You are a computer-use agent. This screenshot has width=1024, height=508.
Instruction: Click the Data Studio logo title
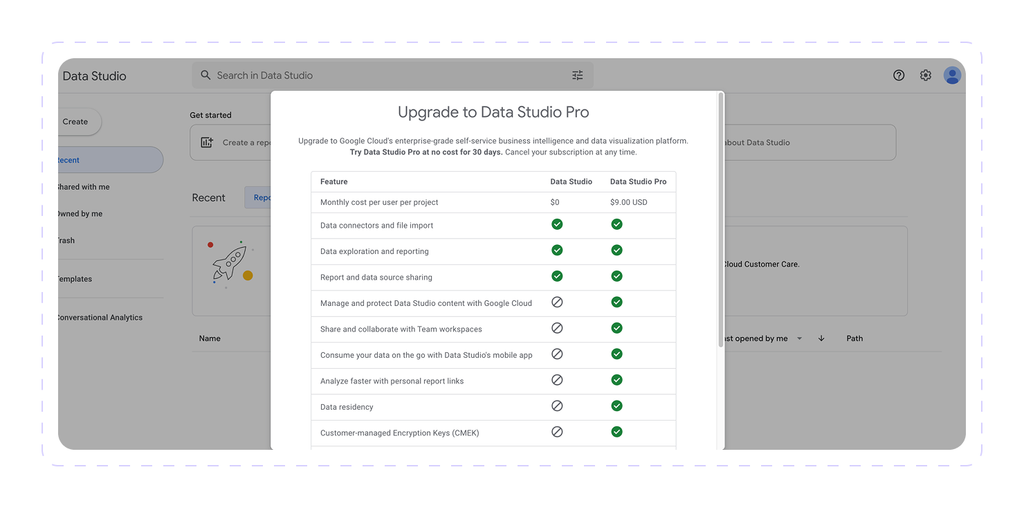[x=94, y=76]
